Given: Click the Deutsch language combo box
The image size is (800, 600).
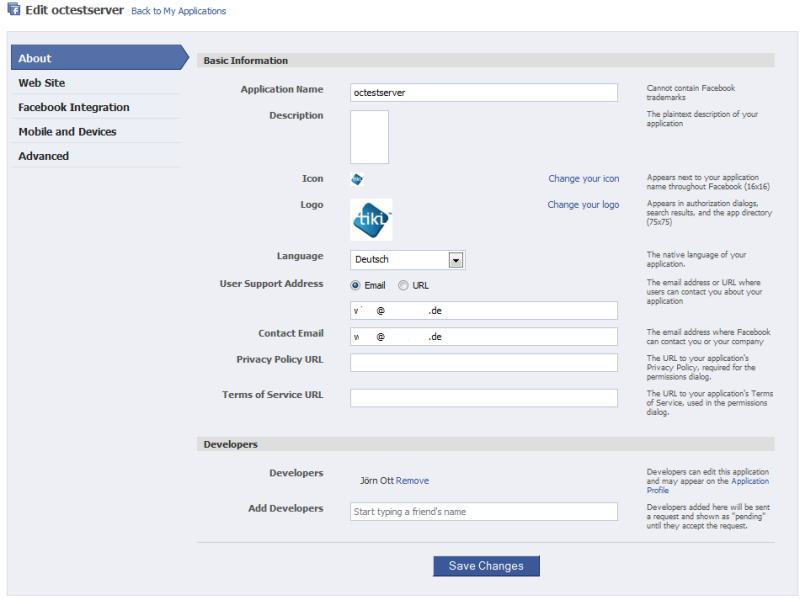Looking at the screenshot, I should tap(407, 260).
